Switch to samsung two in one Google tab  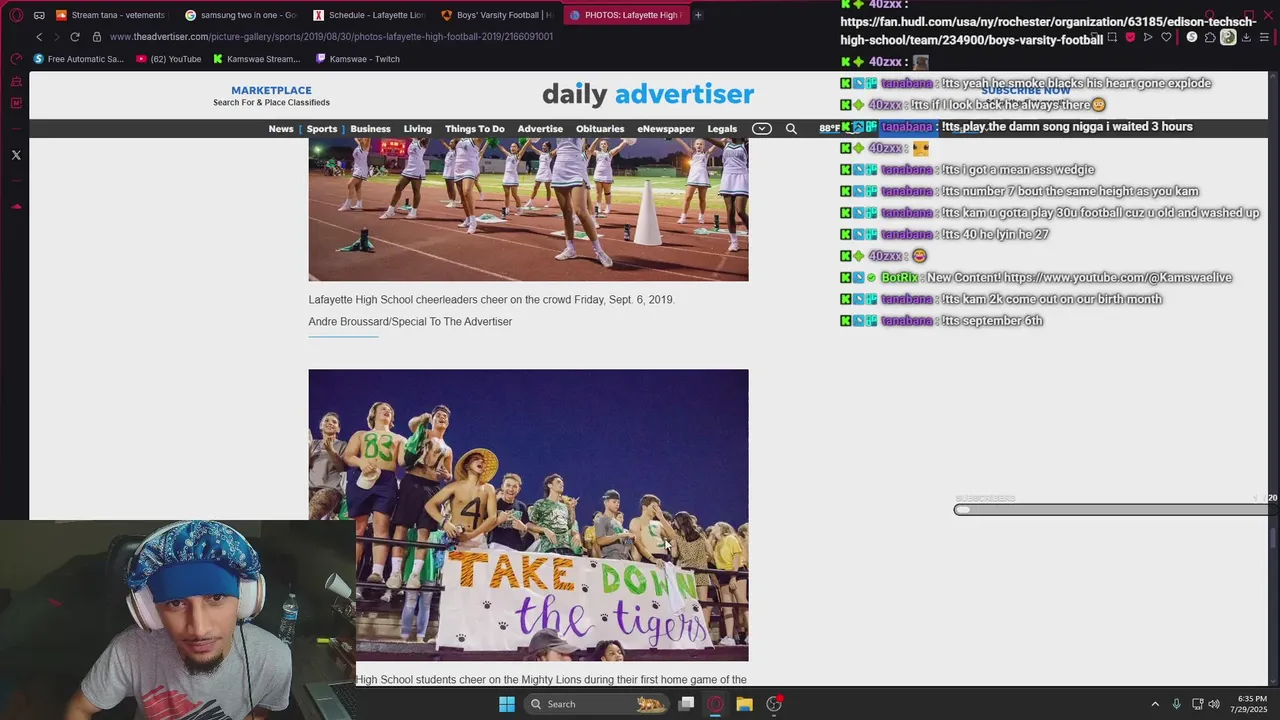tap(241, 15)
